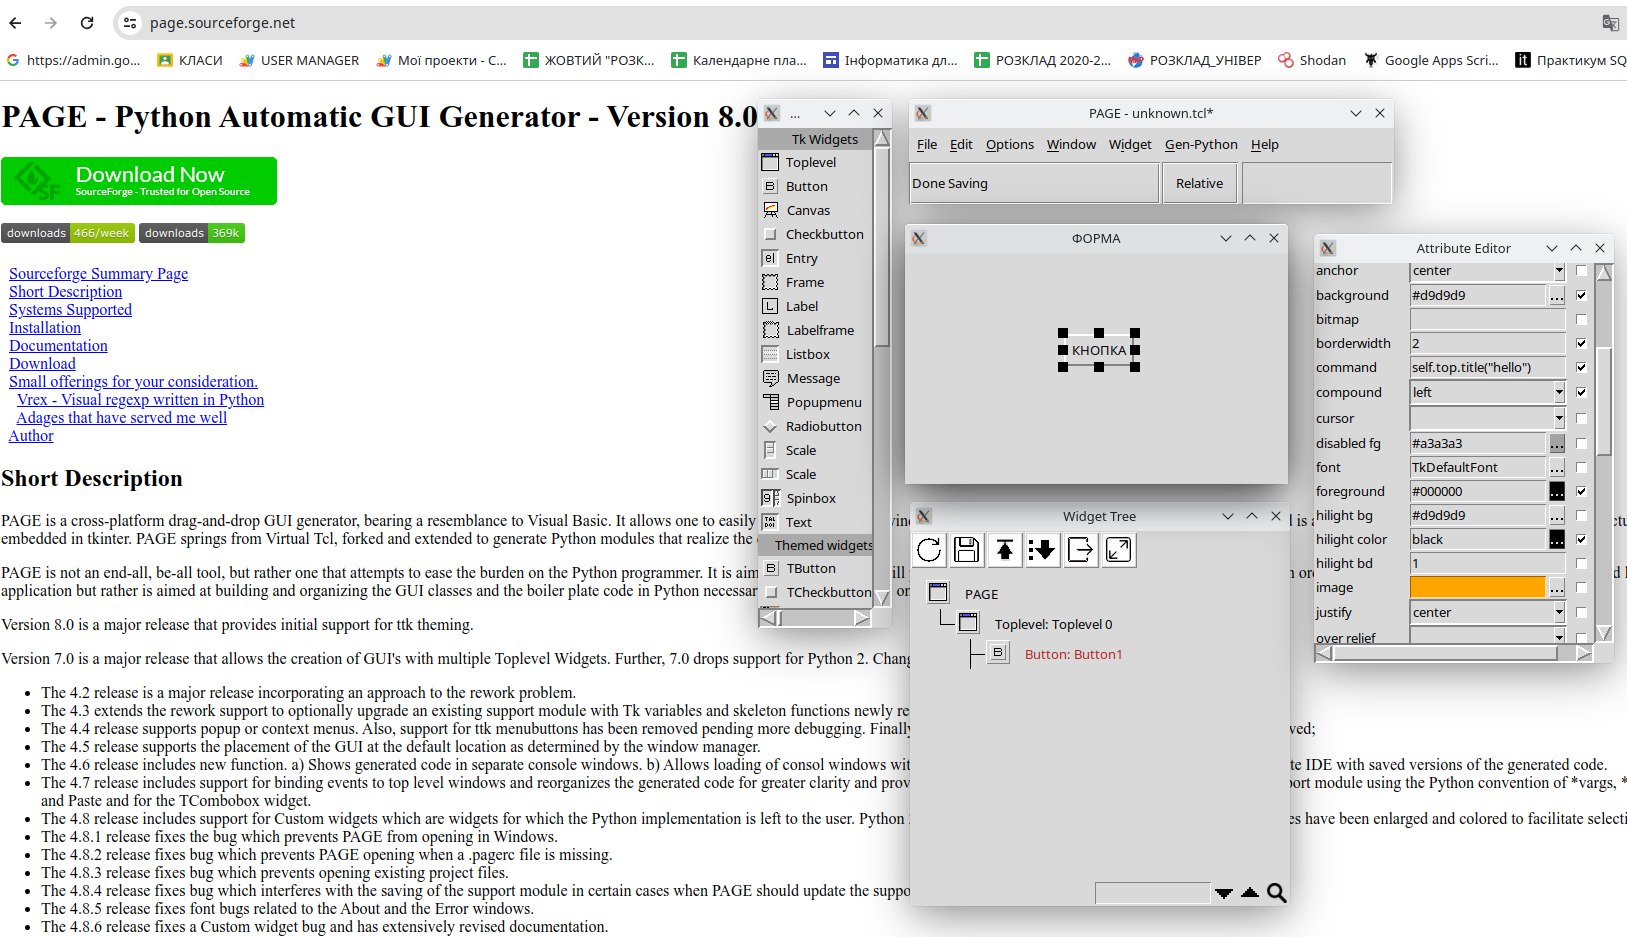
Task: Untick the hilight color attribute checkbox
Action: (1581, 539)
